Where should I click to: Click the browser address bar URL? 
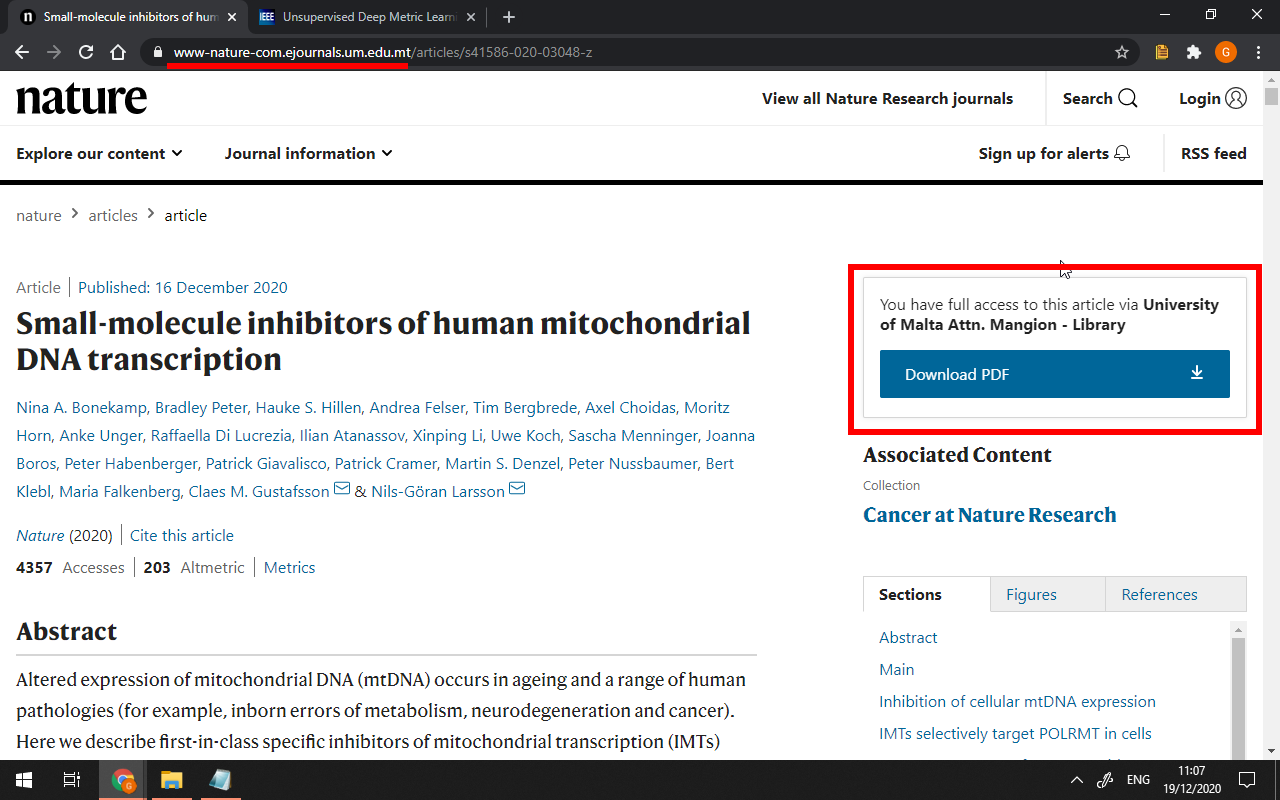point(383,52)
